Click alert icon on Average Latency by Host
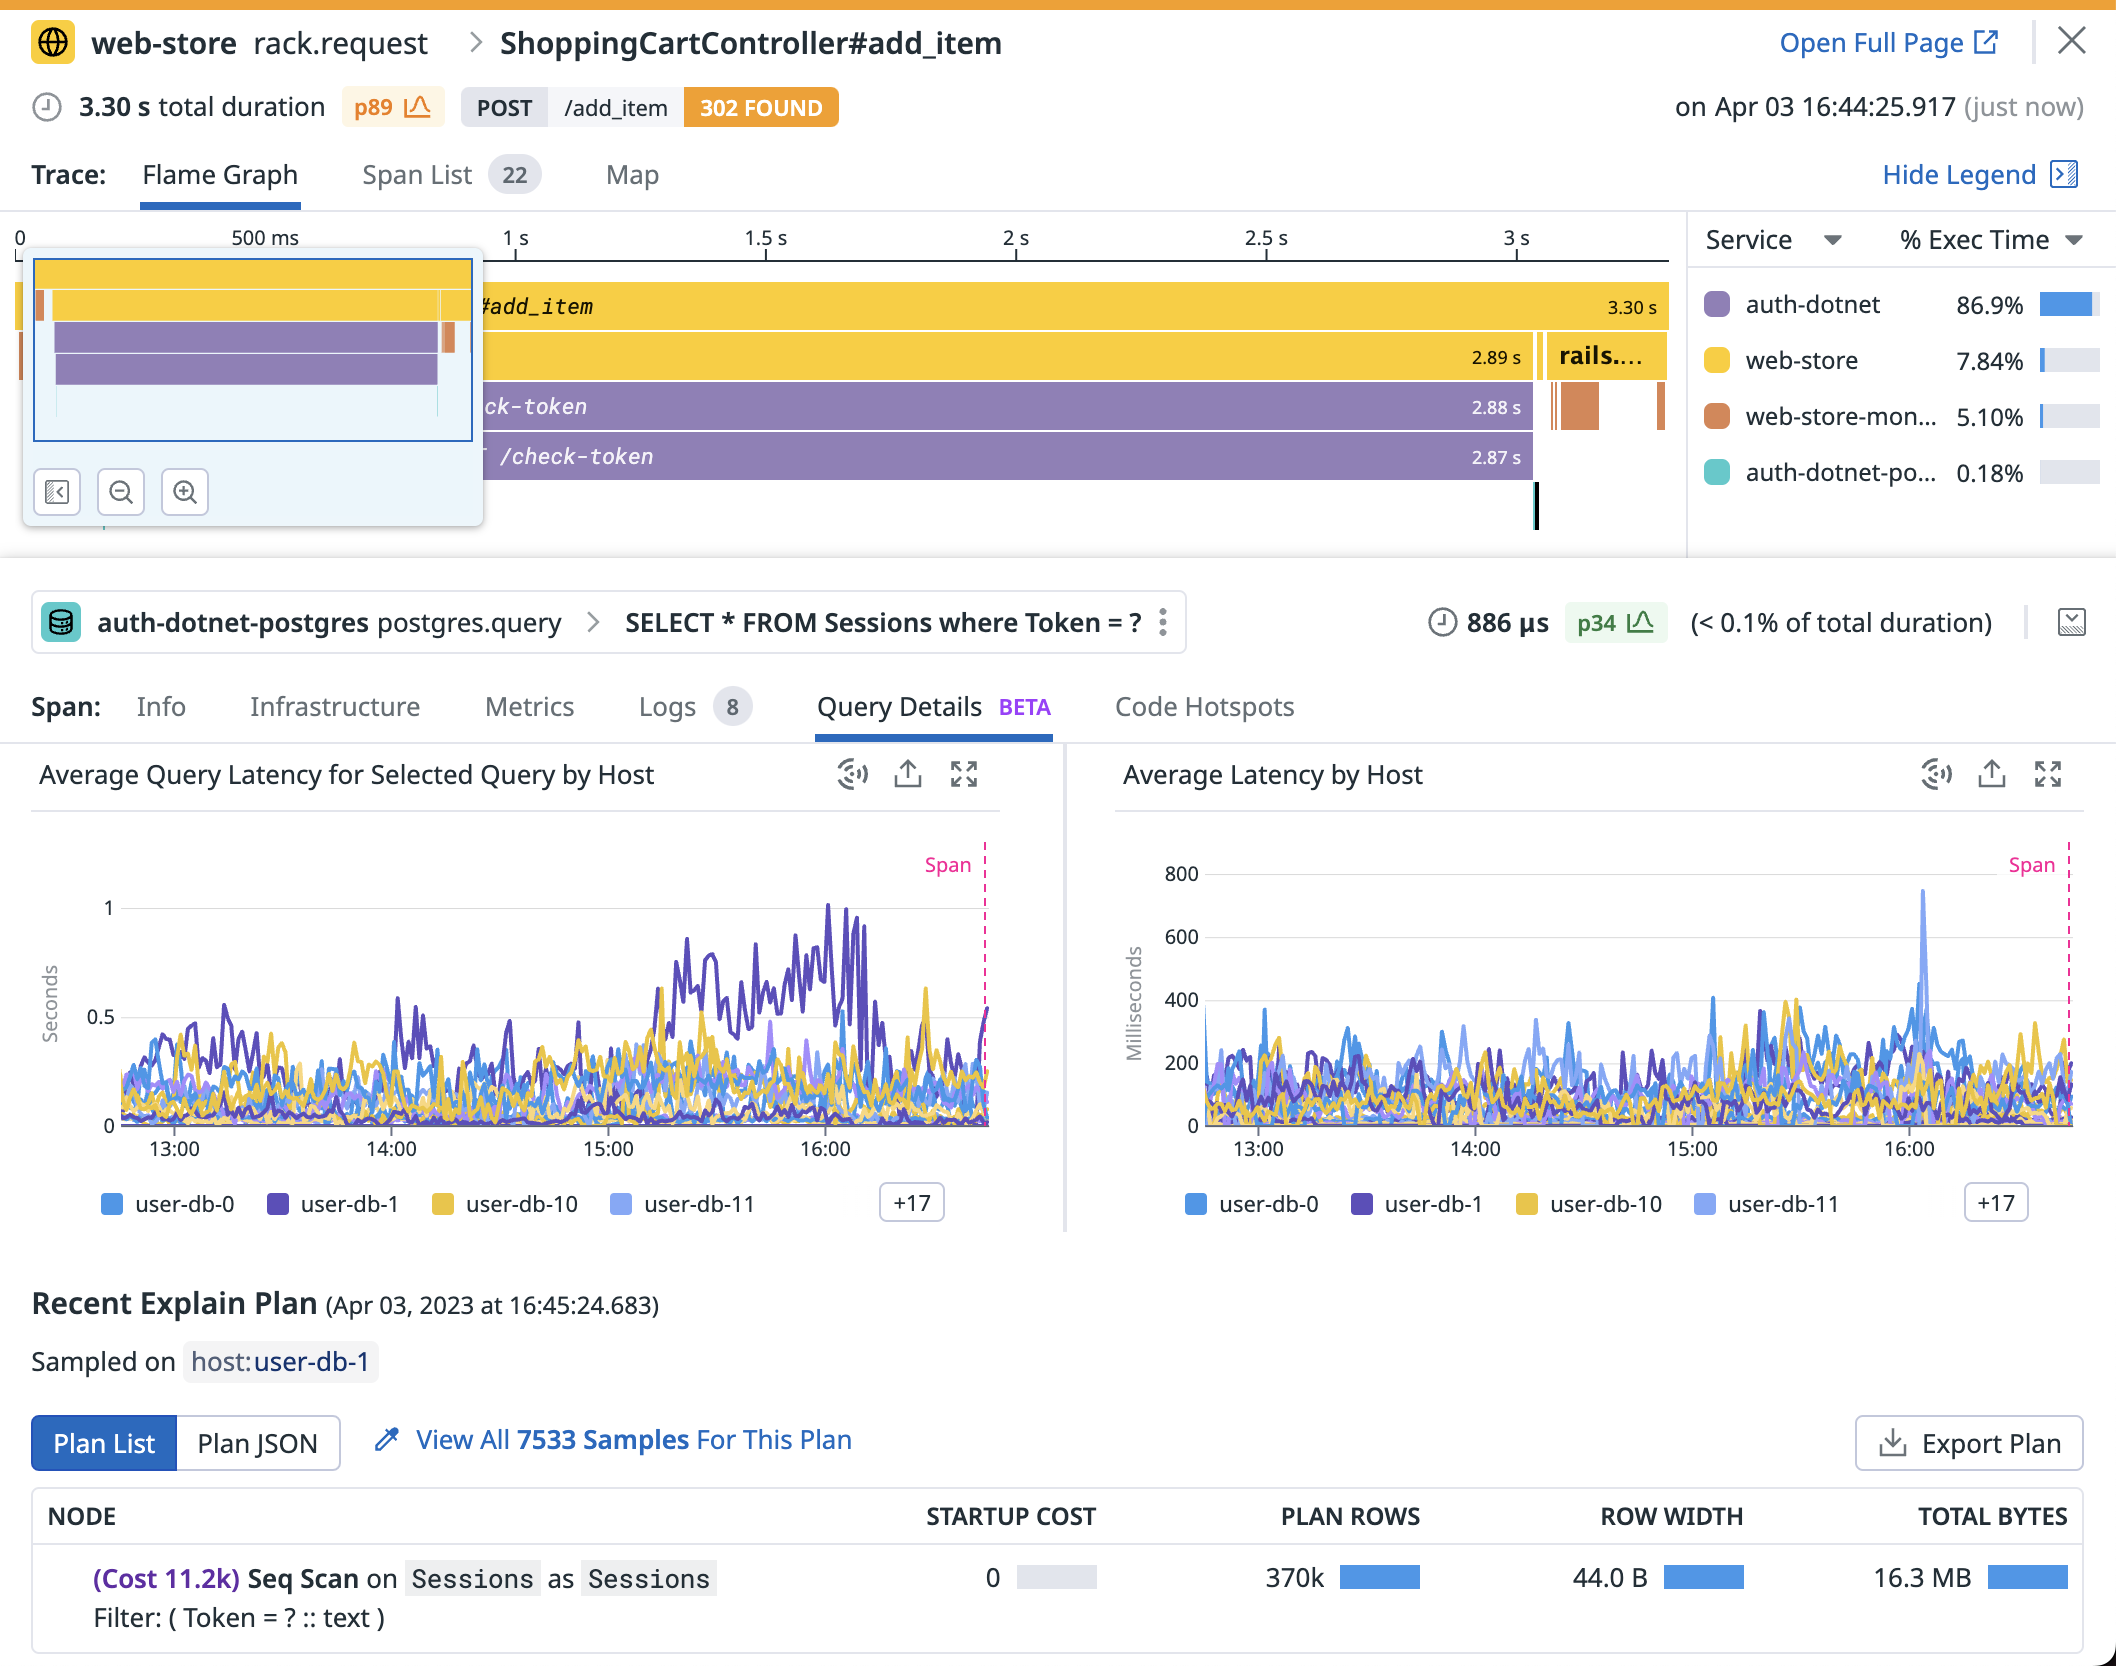The width and height of the screenshot is (2116, 1666). 1936,774
